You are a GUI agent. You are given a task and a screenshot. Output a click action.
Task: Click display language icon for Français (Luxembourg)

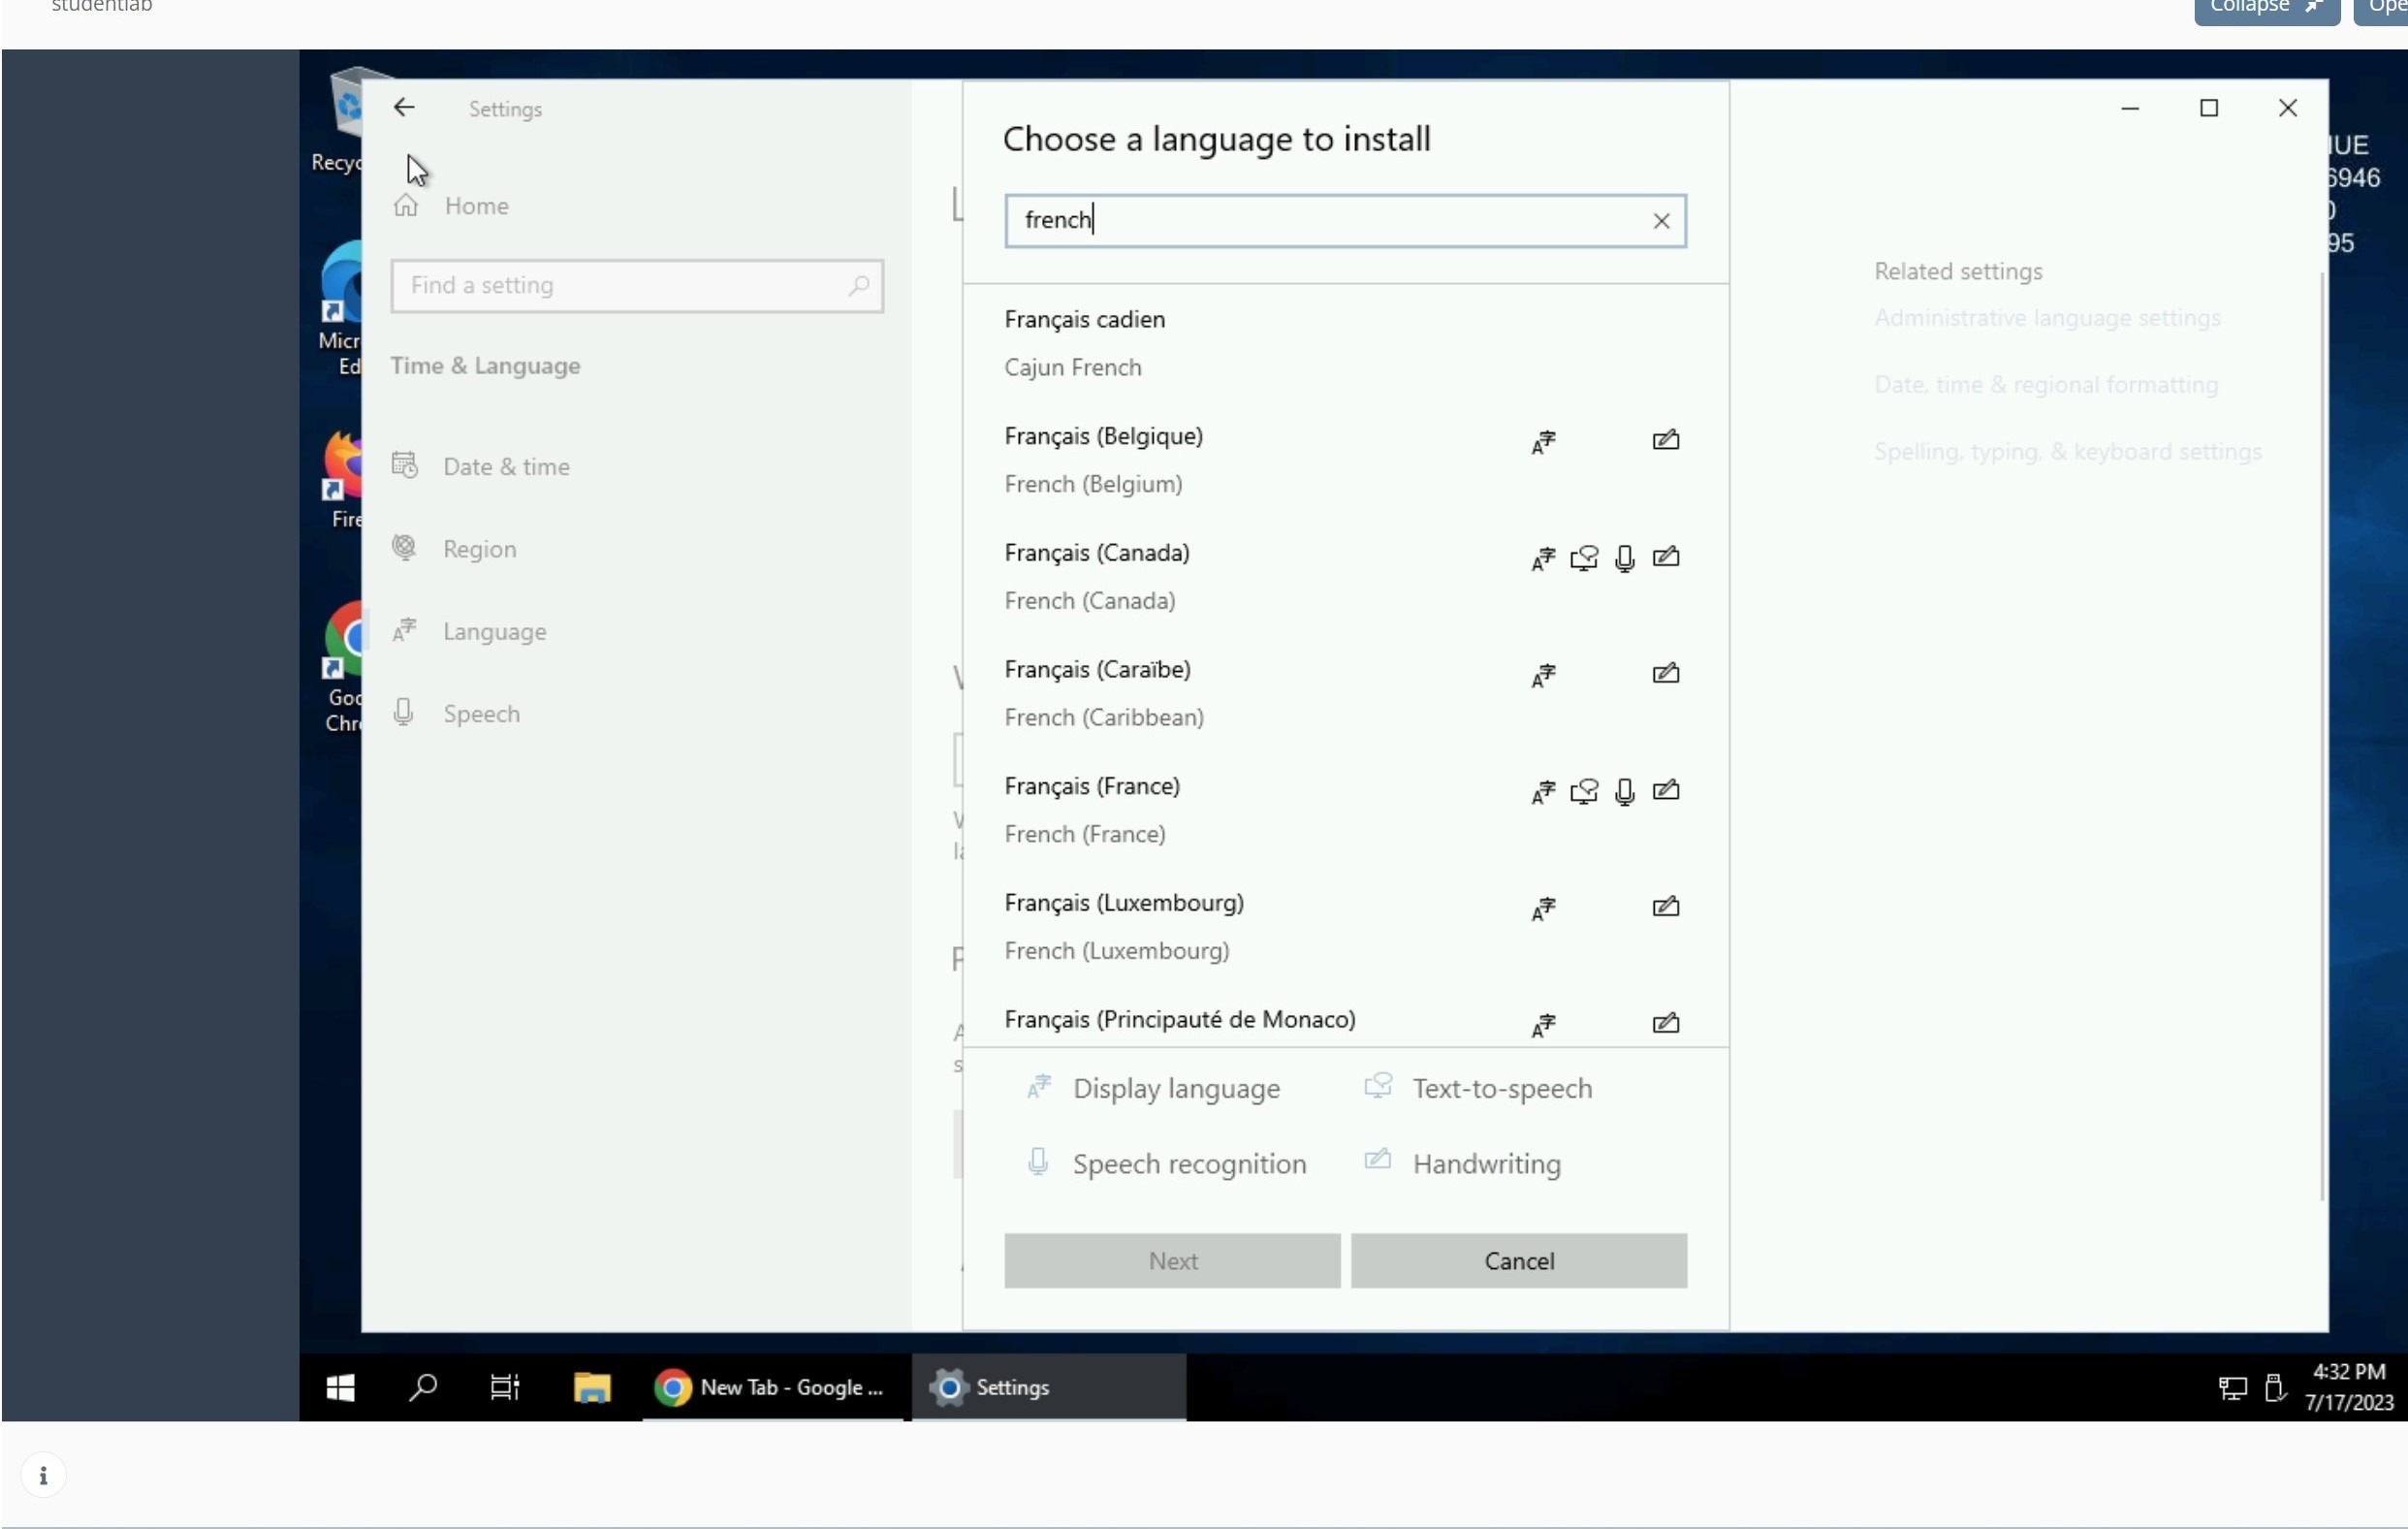coord(1543,909)
